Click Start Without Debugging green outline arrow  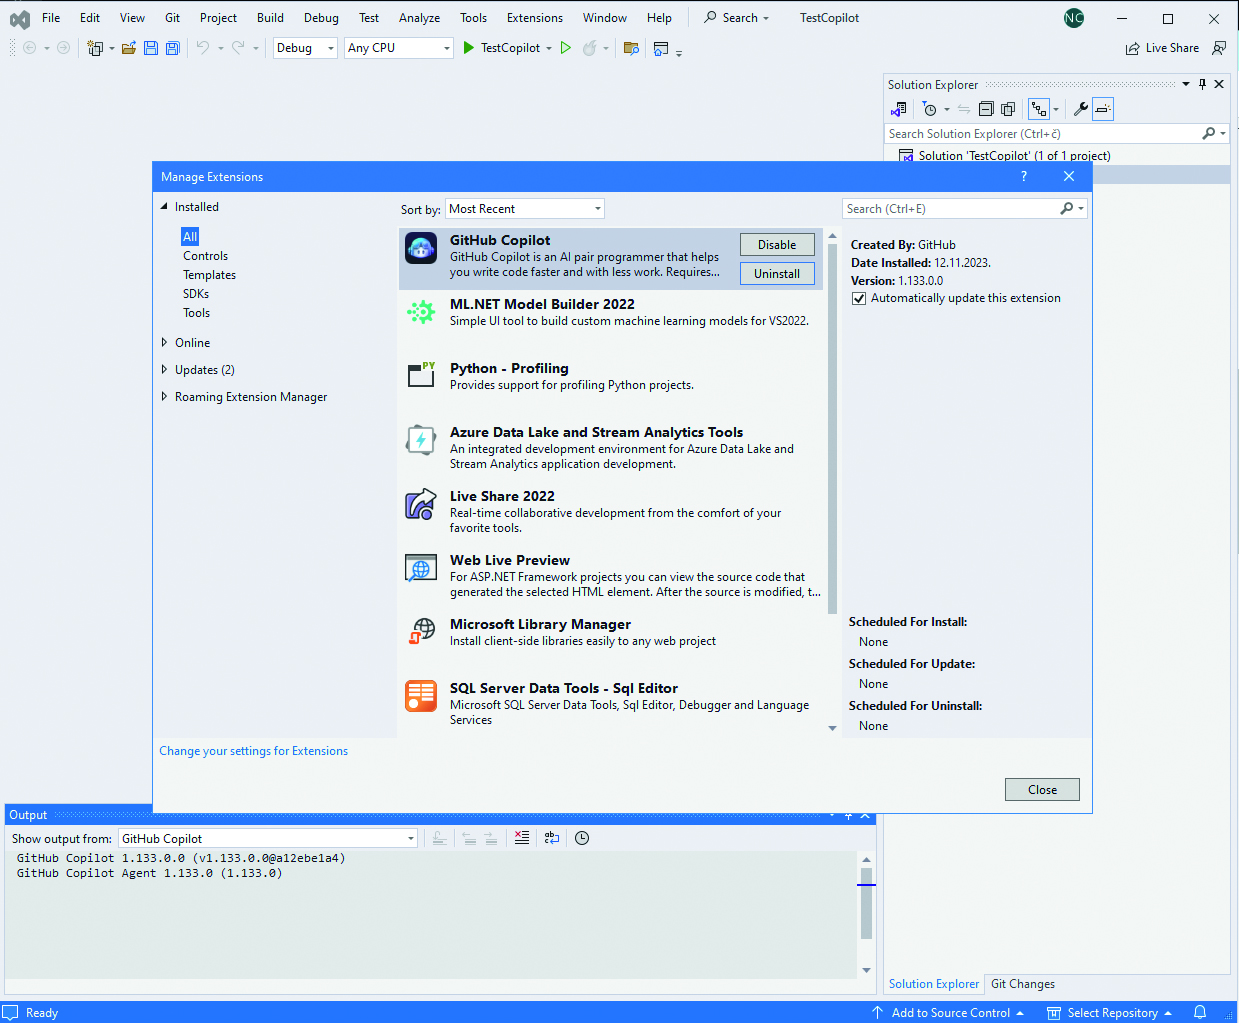566,48
